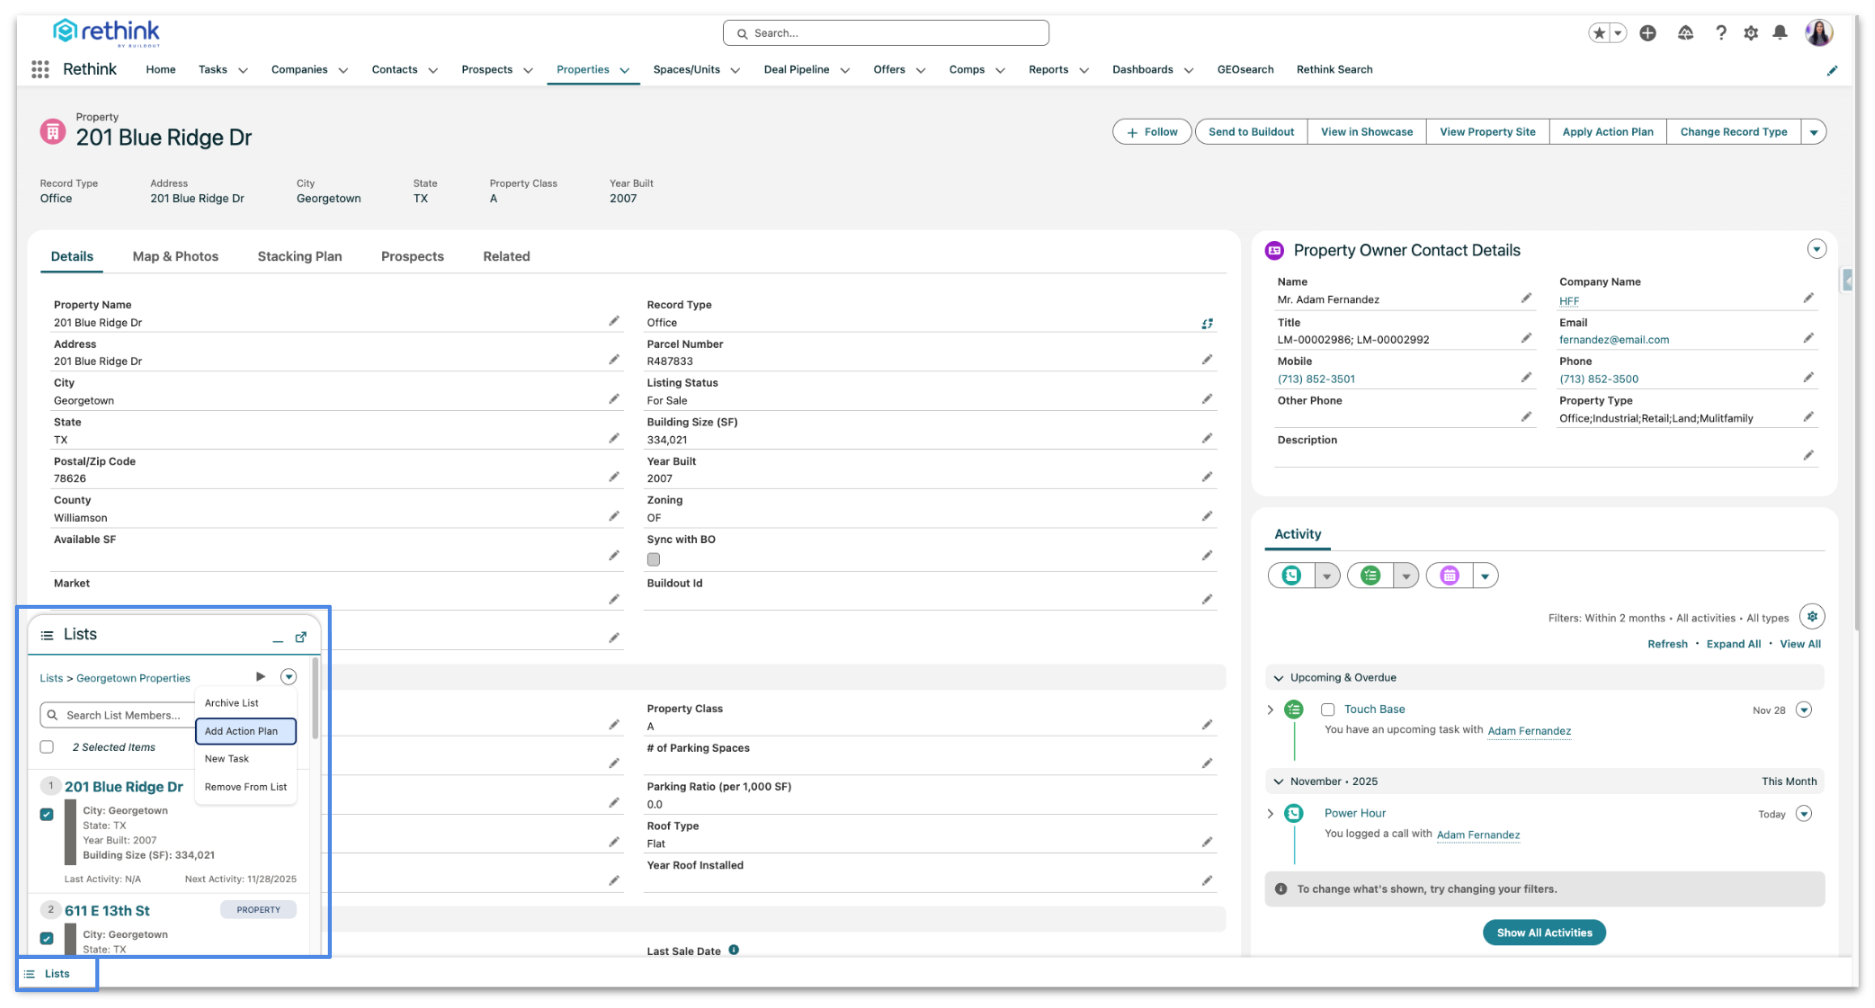The height and width of the screenshot is (1008, 1875).
Task: Click Show All Activities button
Action: point(1544,932)
